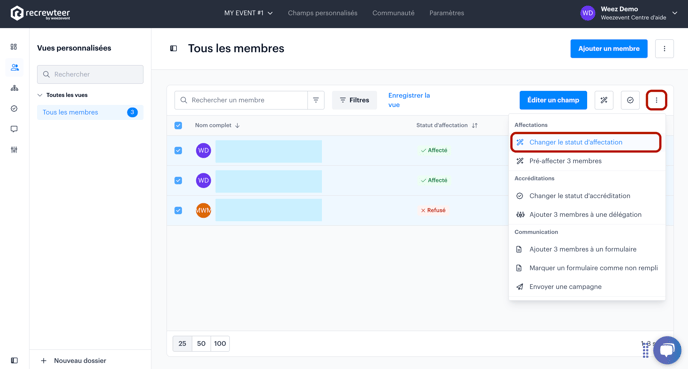The width and height of the screenshot is (688, 369).
Task: Click Nouveau dossier label
Action: coord(80,361)
